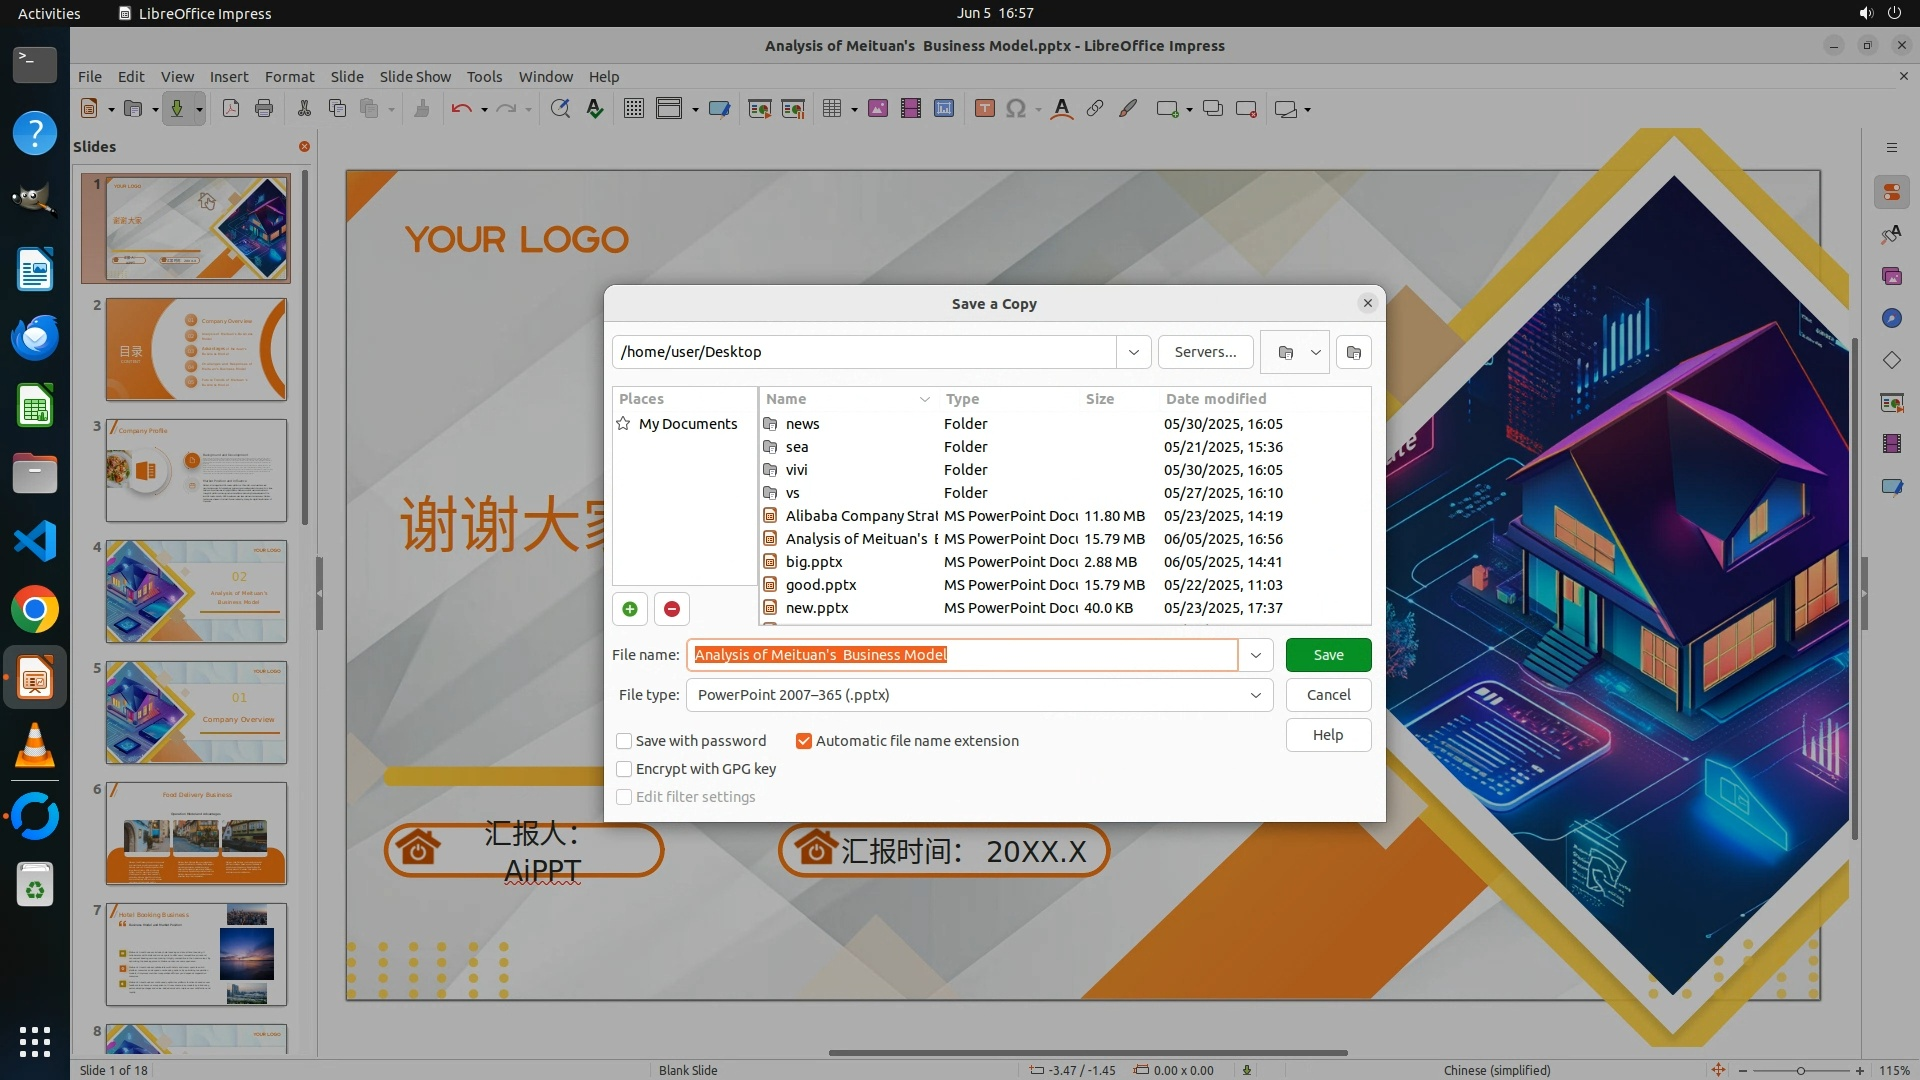Click the red remove place button

[x=672, y=609]
